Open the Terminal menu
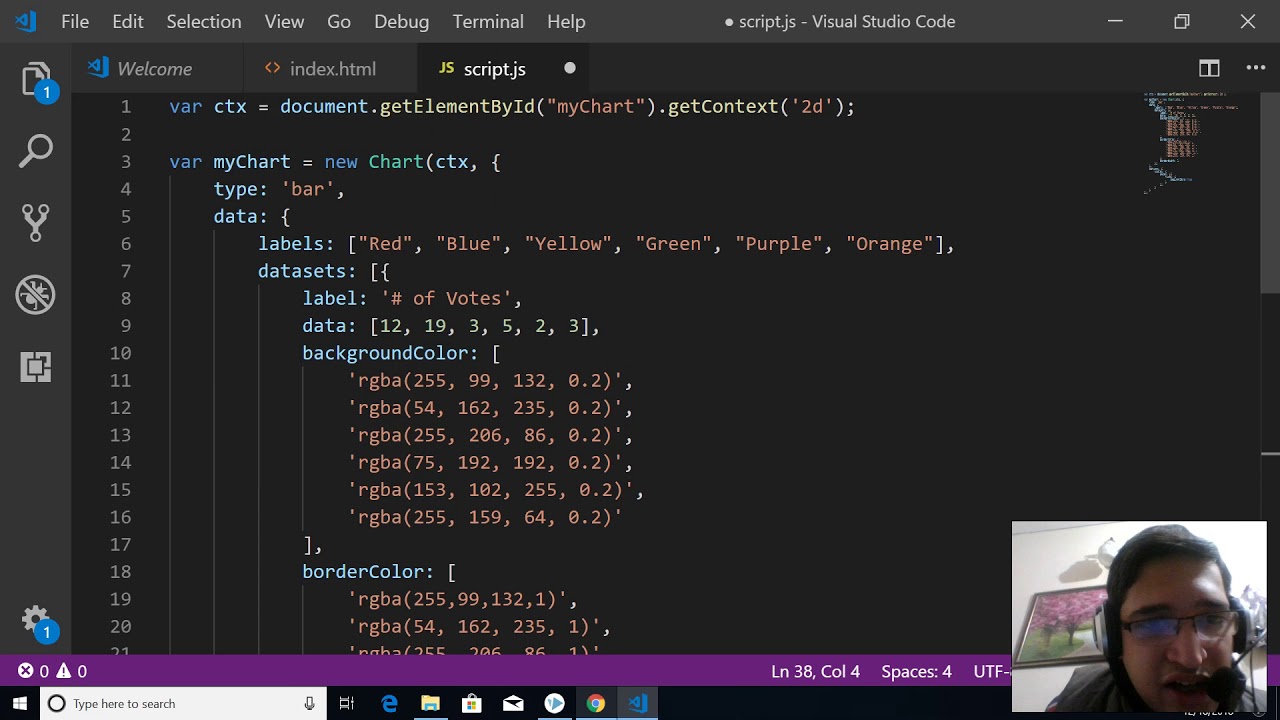 (x=488, y=21)
